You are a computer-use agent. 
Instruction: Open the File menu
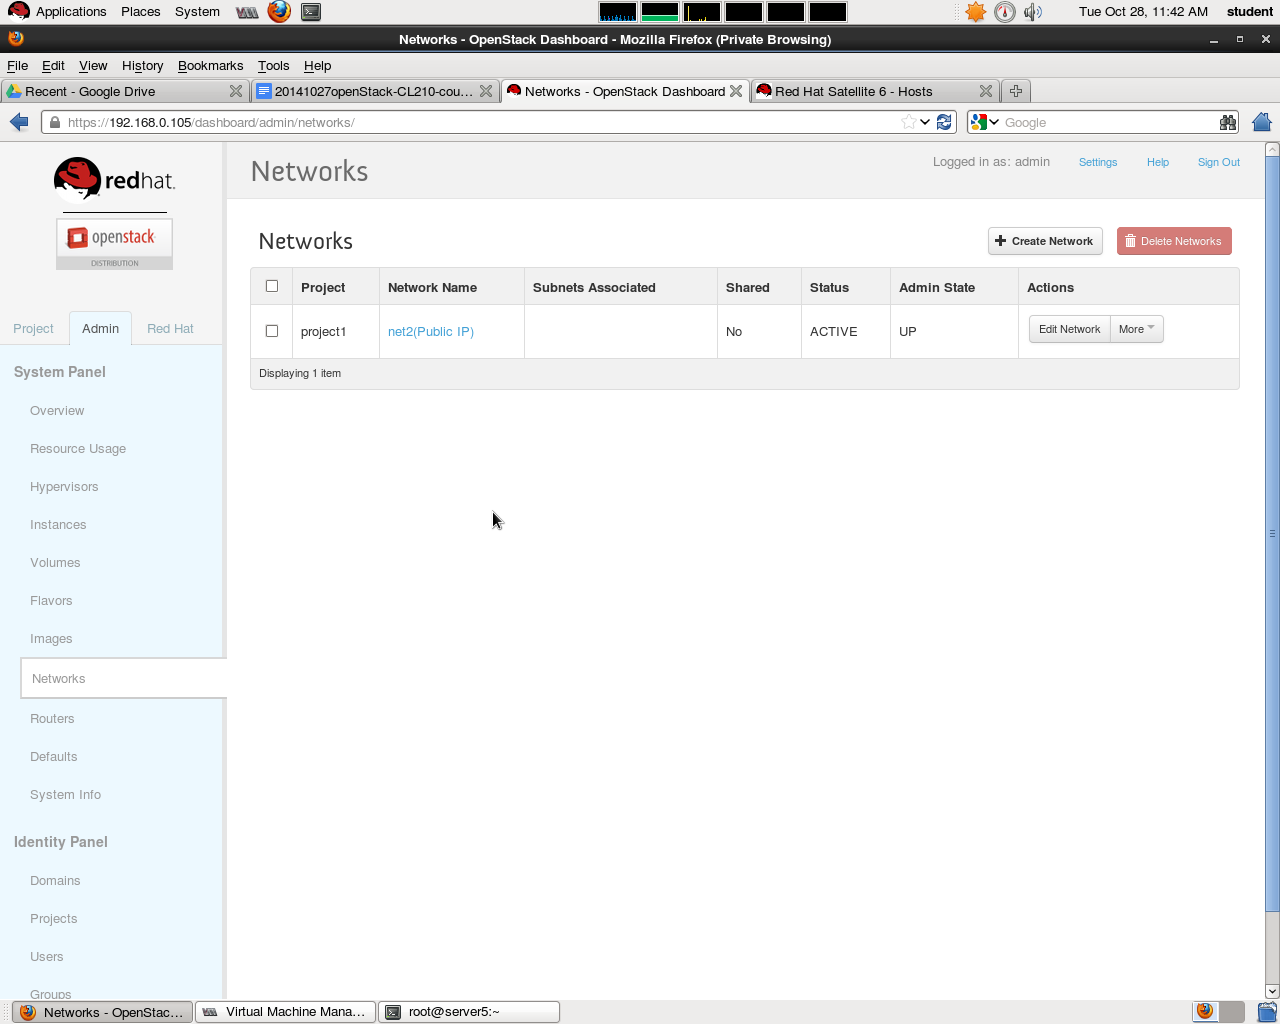(18, 65)
